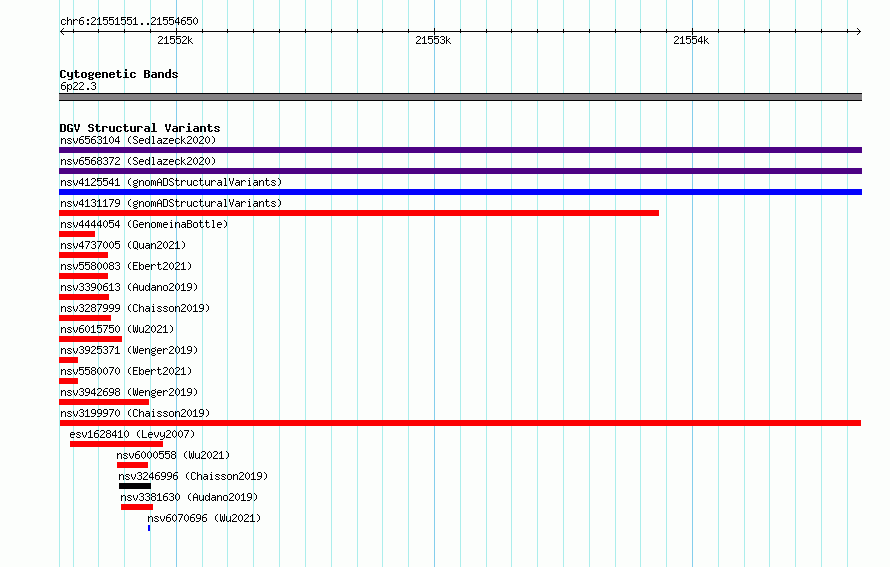Click the red bar under nsv3287999
The height and width of the screenshot is (567, 890).
click(85, 318)
